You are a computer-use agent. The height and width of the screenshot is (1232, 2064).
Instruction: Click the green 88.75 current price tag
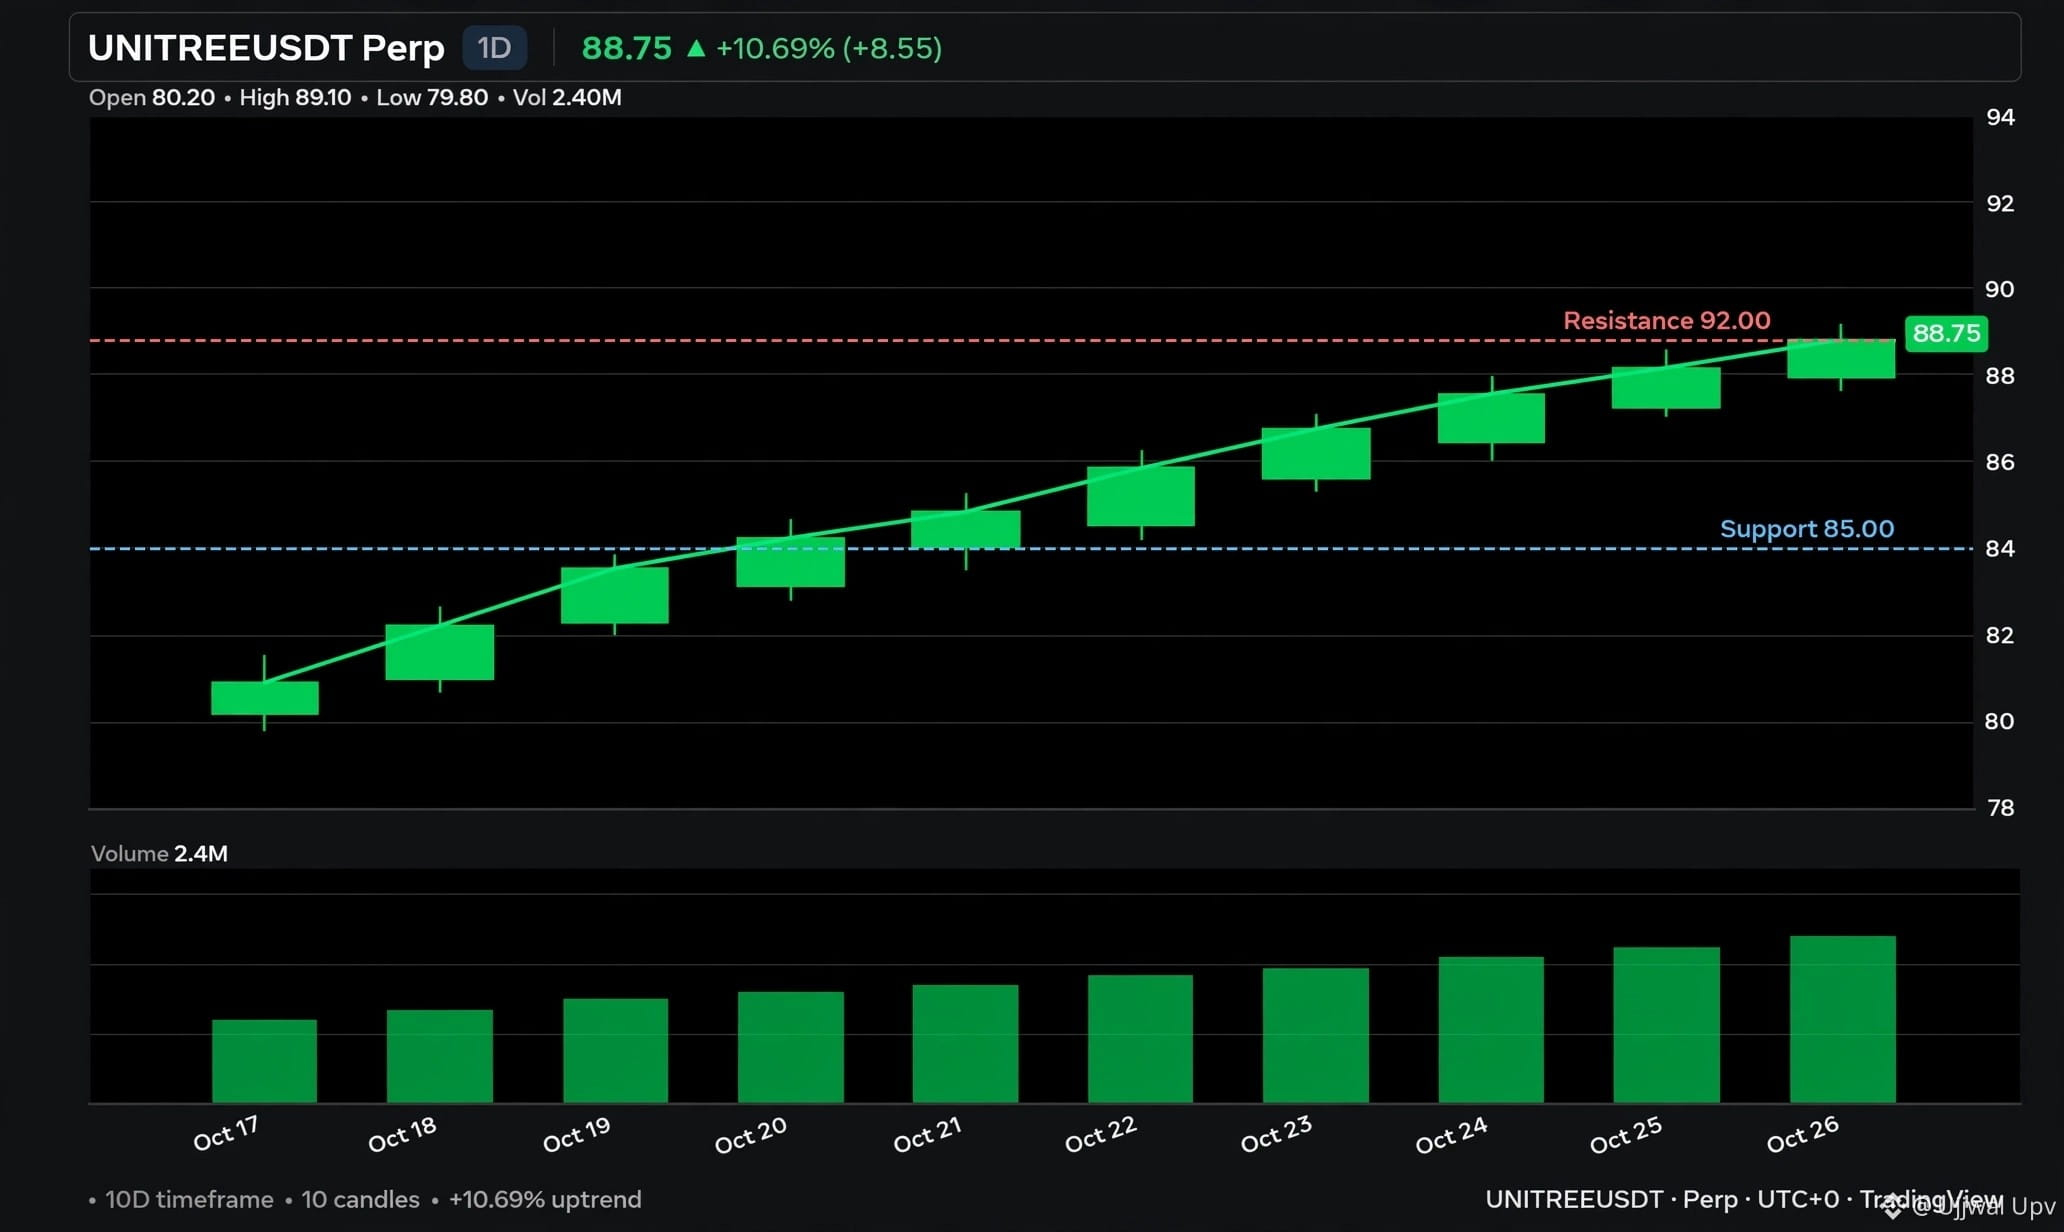pyautogui.click(x=1946, y=333)
